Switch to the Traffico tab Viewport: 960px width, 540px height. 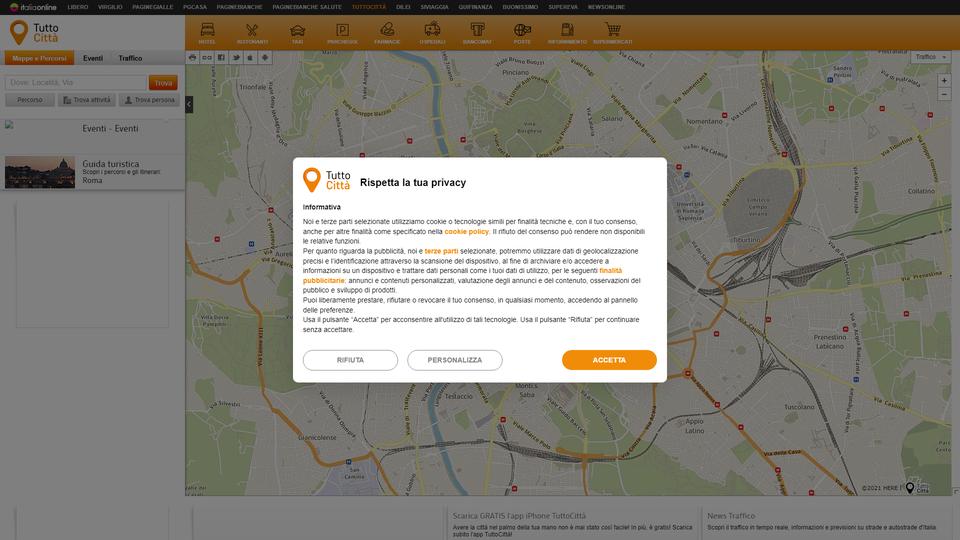(130, 58)
